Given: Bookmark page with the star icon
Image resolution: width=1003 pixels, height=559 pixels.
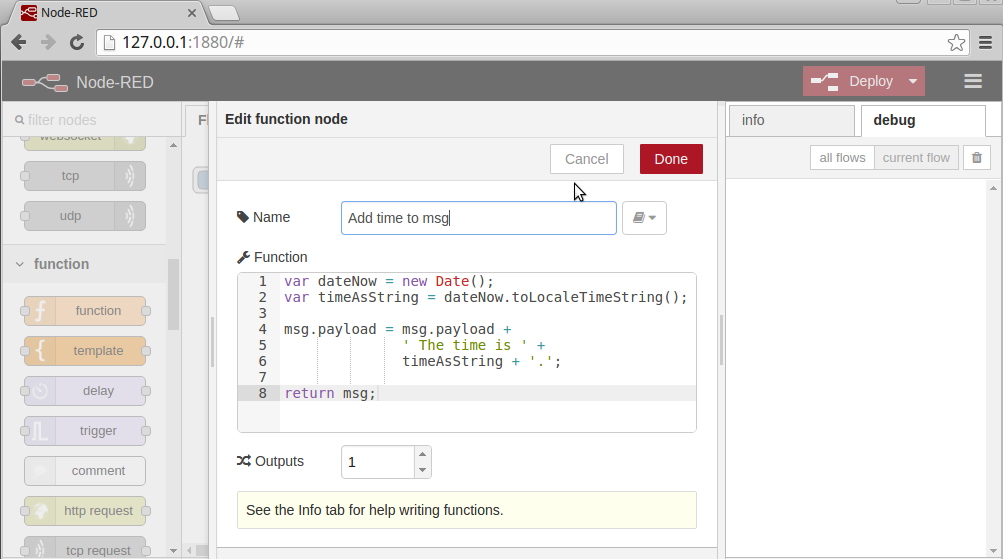Looking at the screenshot, I should coord(957,42).
